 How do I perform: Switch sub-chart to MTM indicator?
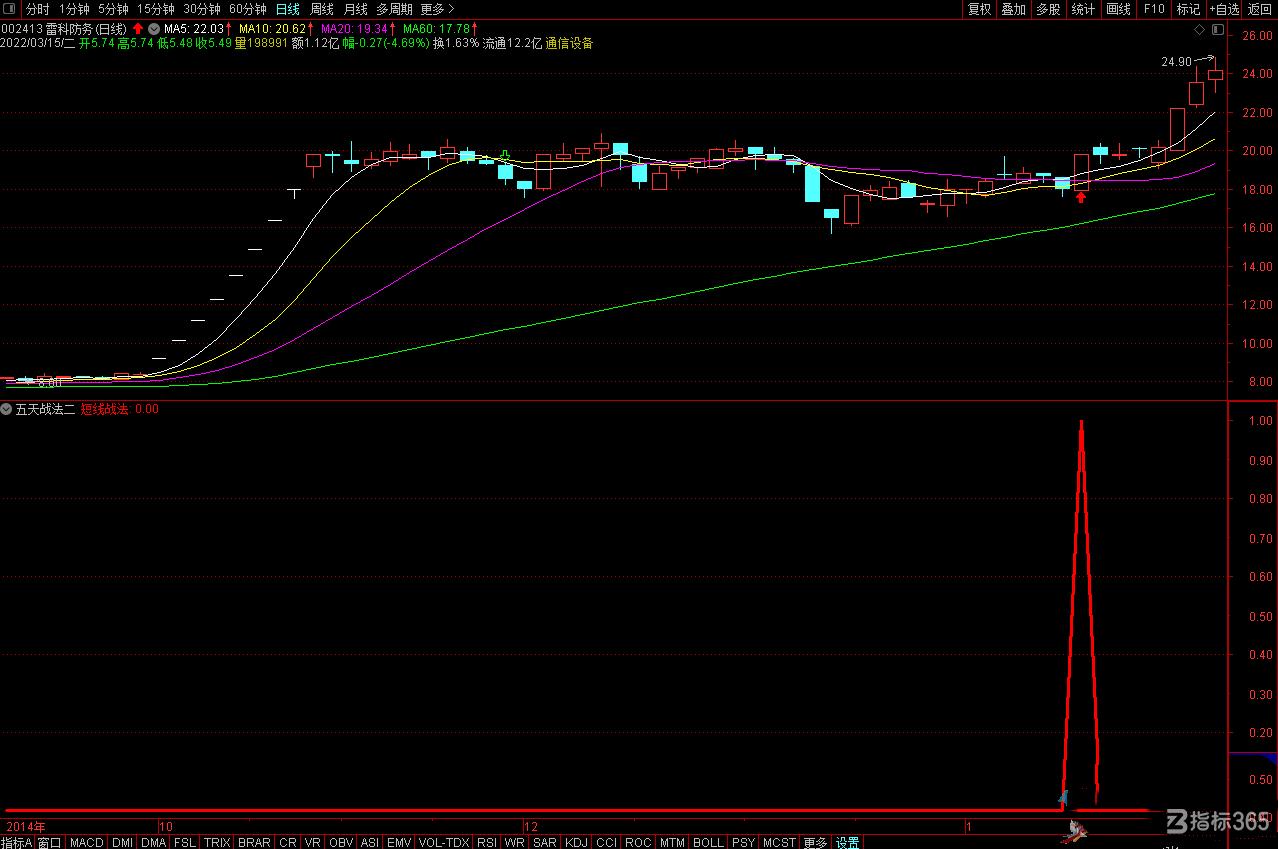[672, 843]
